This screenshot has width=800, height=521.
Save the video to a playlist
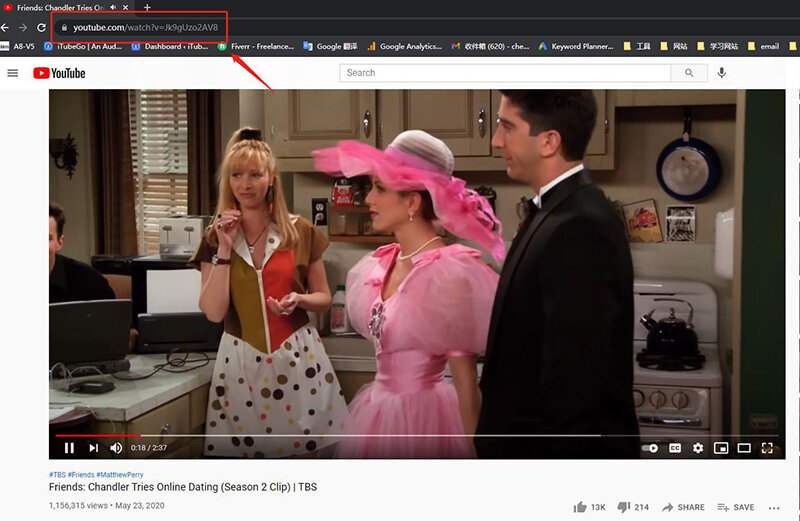[735, 507]
